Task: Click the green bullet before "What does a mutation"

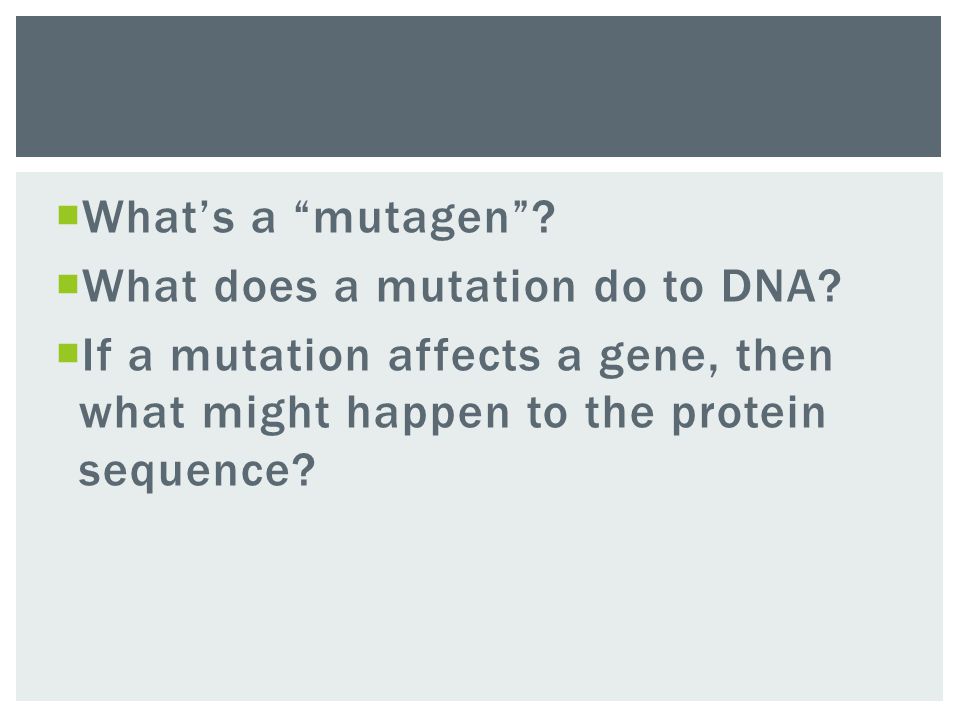Action: 68,285
